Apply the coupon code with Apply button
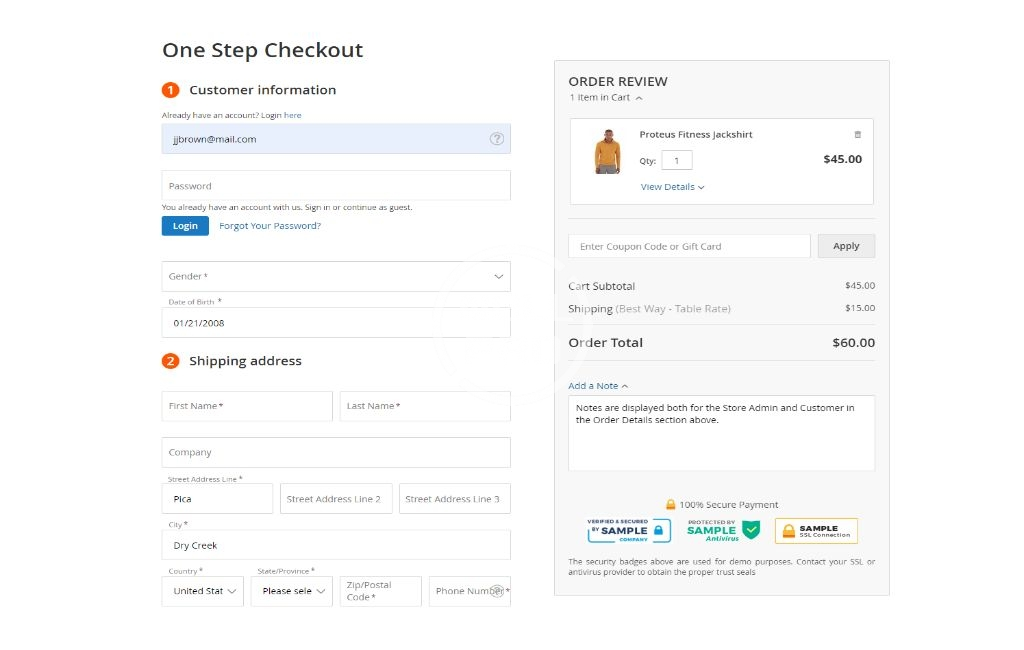 846,246
